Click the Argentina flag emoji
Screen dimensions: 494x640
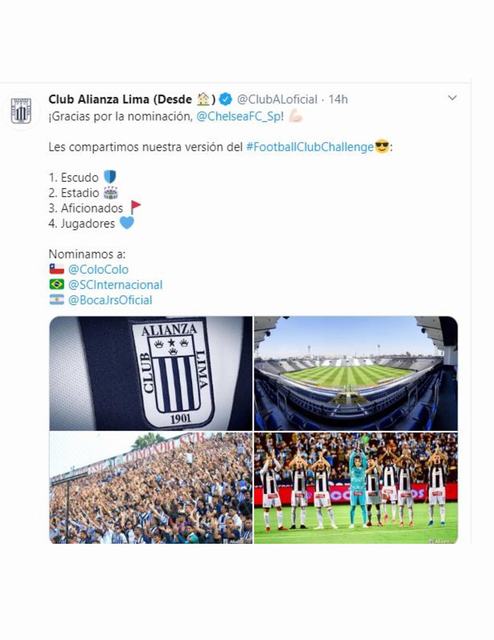coord(57,300)
